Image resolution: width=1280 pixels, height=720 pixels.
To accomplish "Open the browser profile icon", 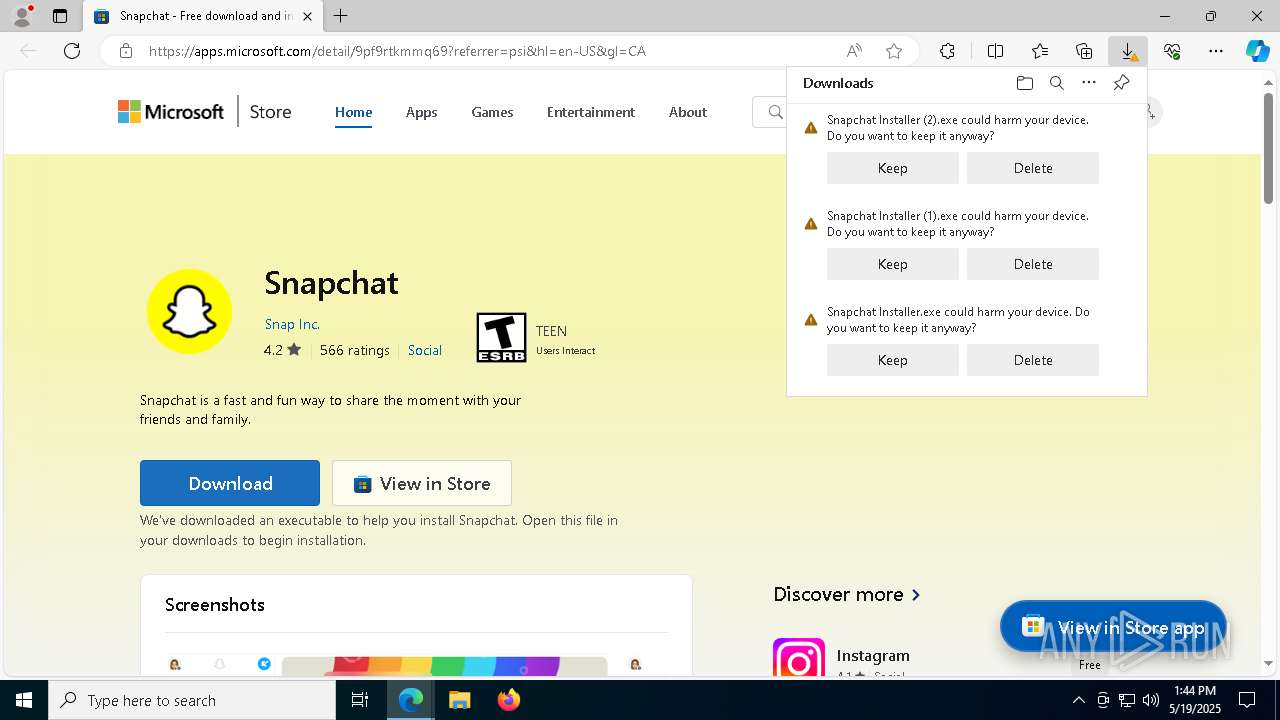I will coord(22,16).
